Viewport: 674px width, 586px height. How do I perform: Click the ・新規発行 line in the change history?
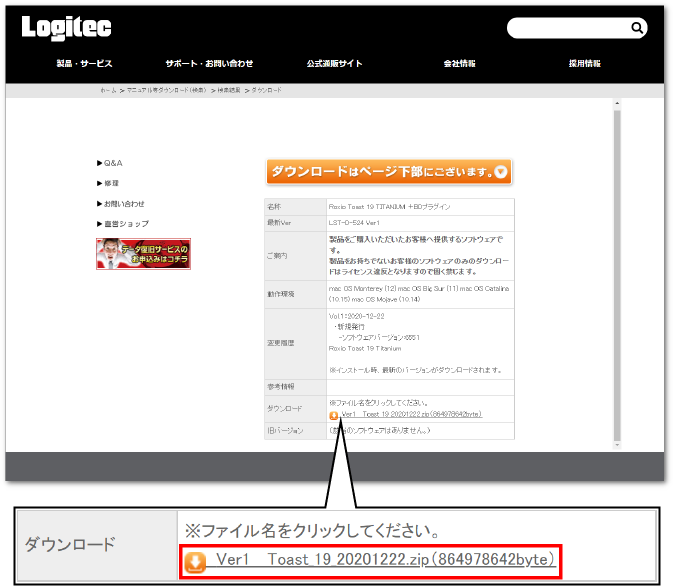(349, 327)
